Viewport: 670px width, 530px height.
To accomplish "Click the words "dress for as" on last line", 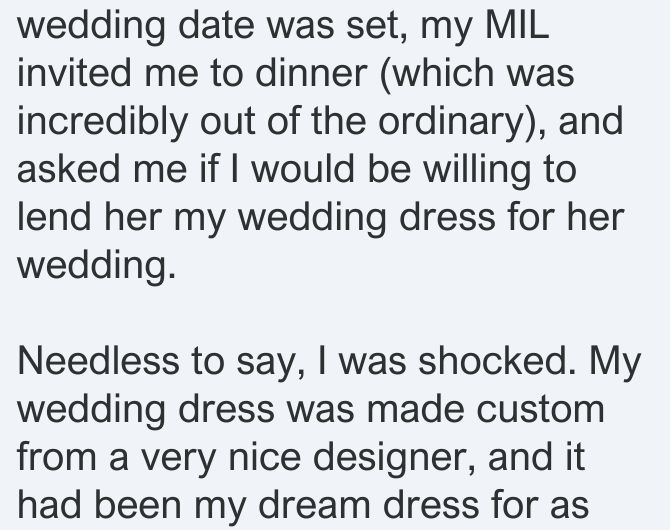I will (x=486, y=505).
